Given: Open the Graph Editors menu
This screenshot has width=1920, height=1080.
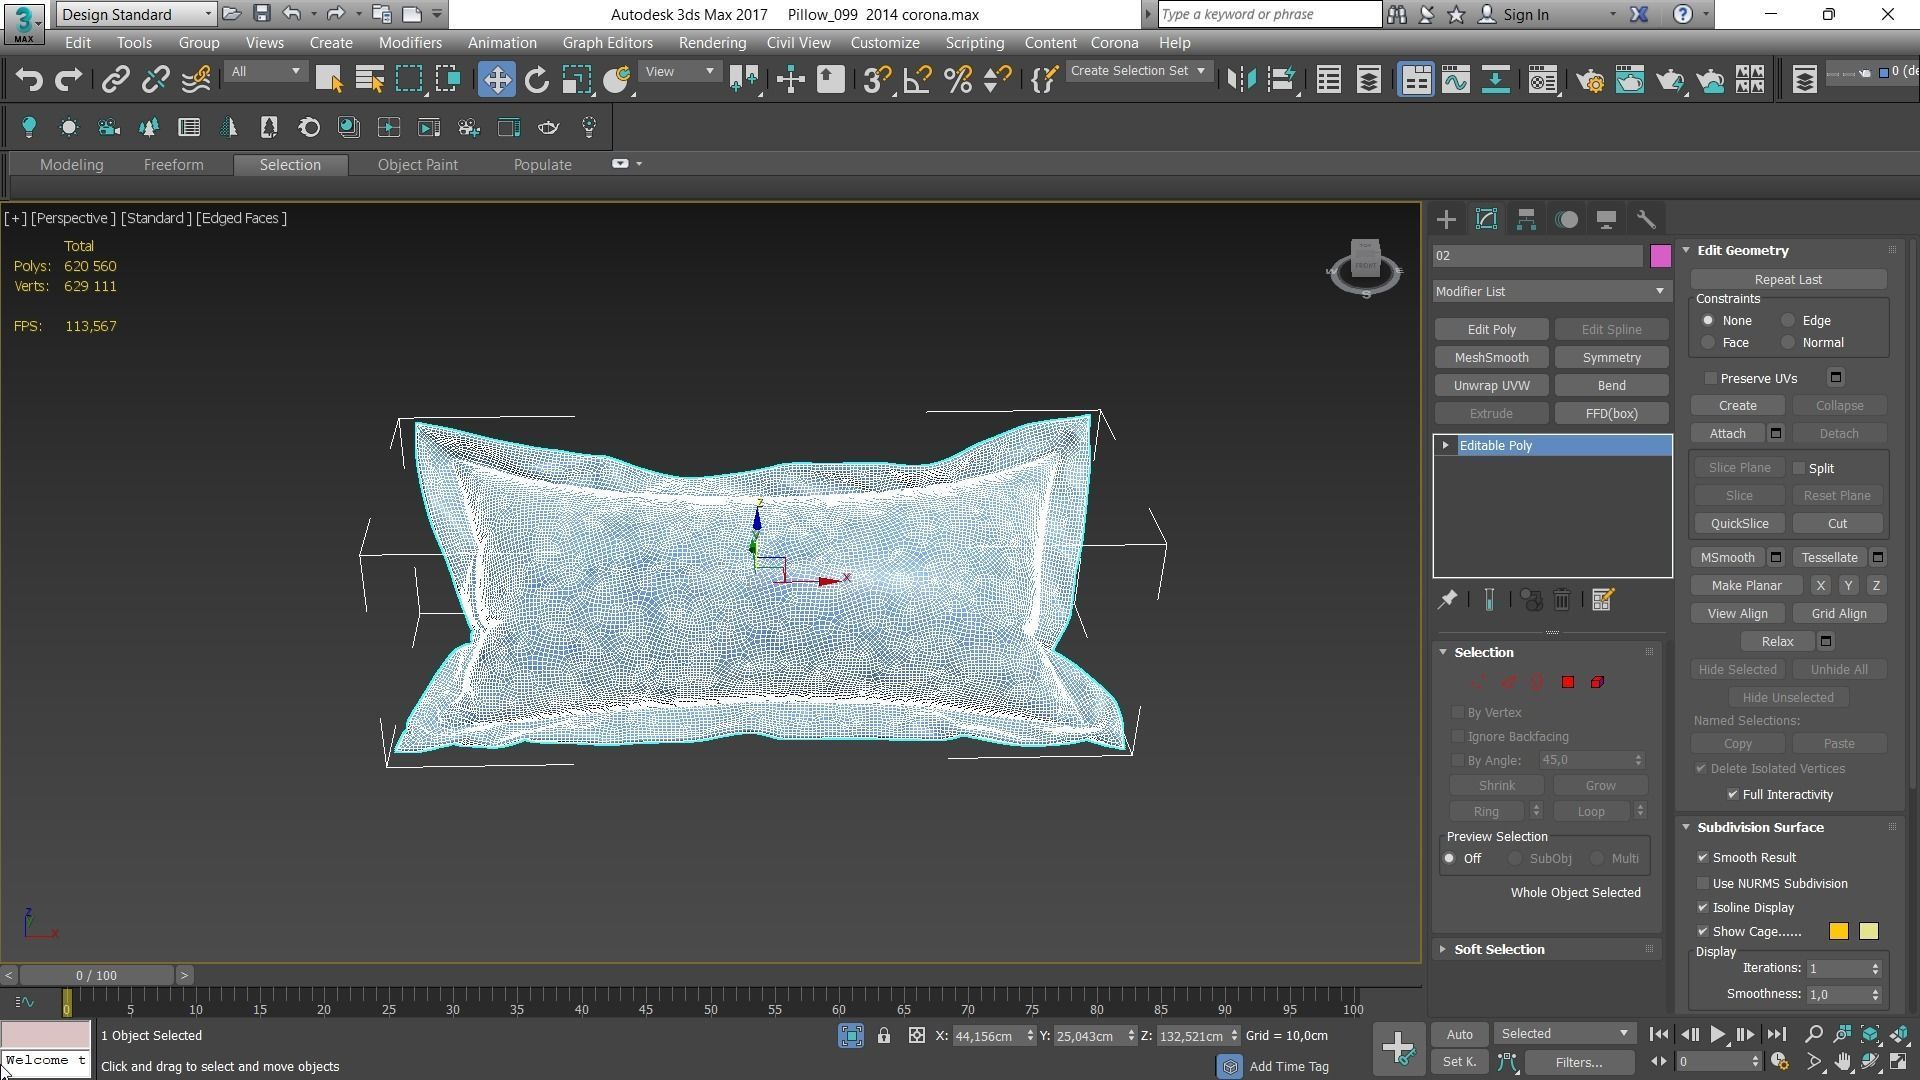Looking at the screenshot, I should (x=607, y=43).
